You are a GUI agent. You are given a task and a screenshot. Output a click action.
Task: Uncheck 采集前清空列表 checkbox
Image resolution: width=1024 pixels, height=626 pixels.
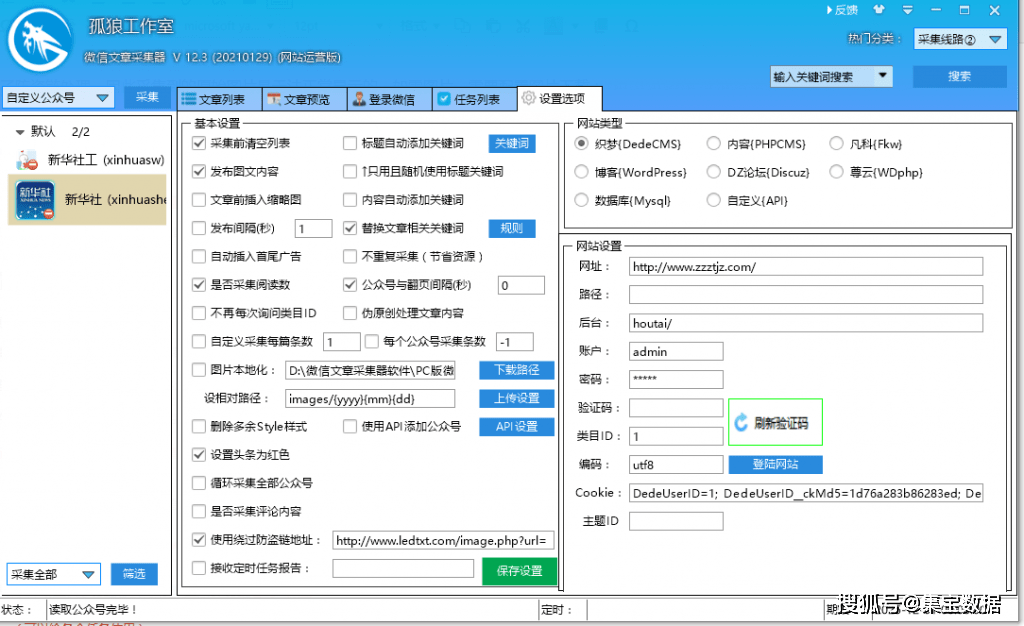coord(199,143)
